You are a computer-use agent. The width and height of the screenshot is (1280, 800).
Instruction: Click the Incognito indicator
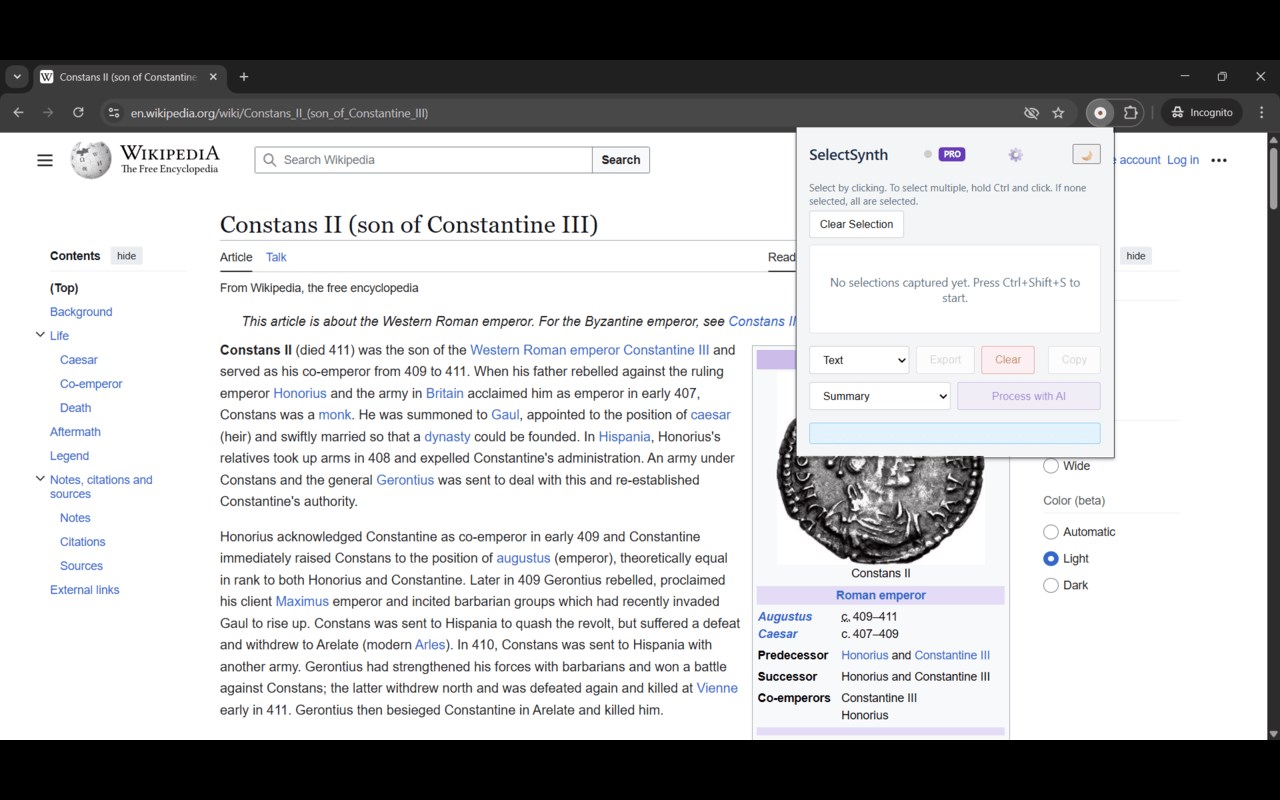(x=1202, y=113)
